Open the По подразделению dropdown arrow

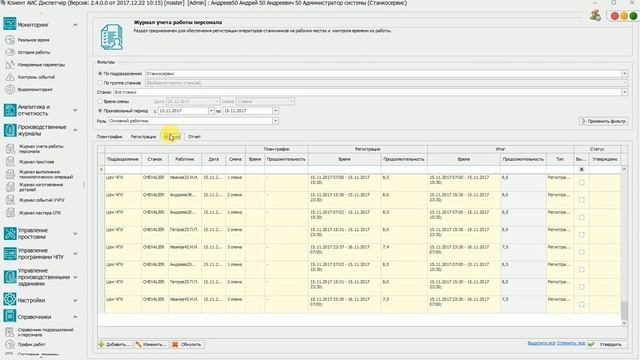click(x=624, y=73)
